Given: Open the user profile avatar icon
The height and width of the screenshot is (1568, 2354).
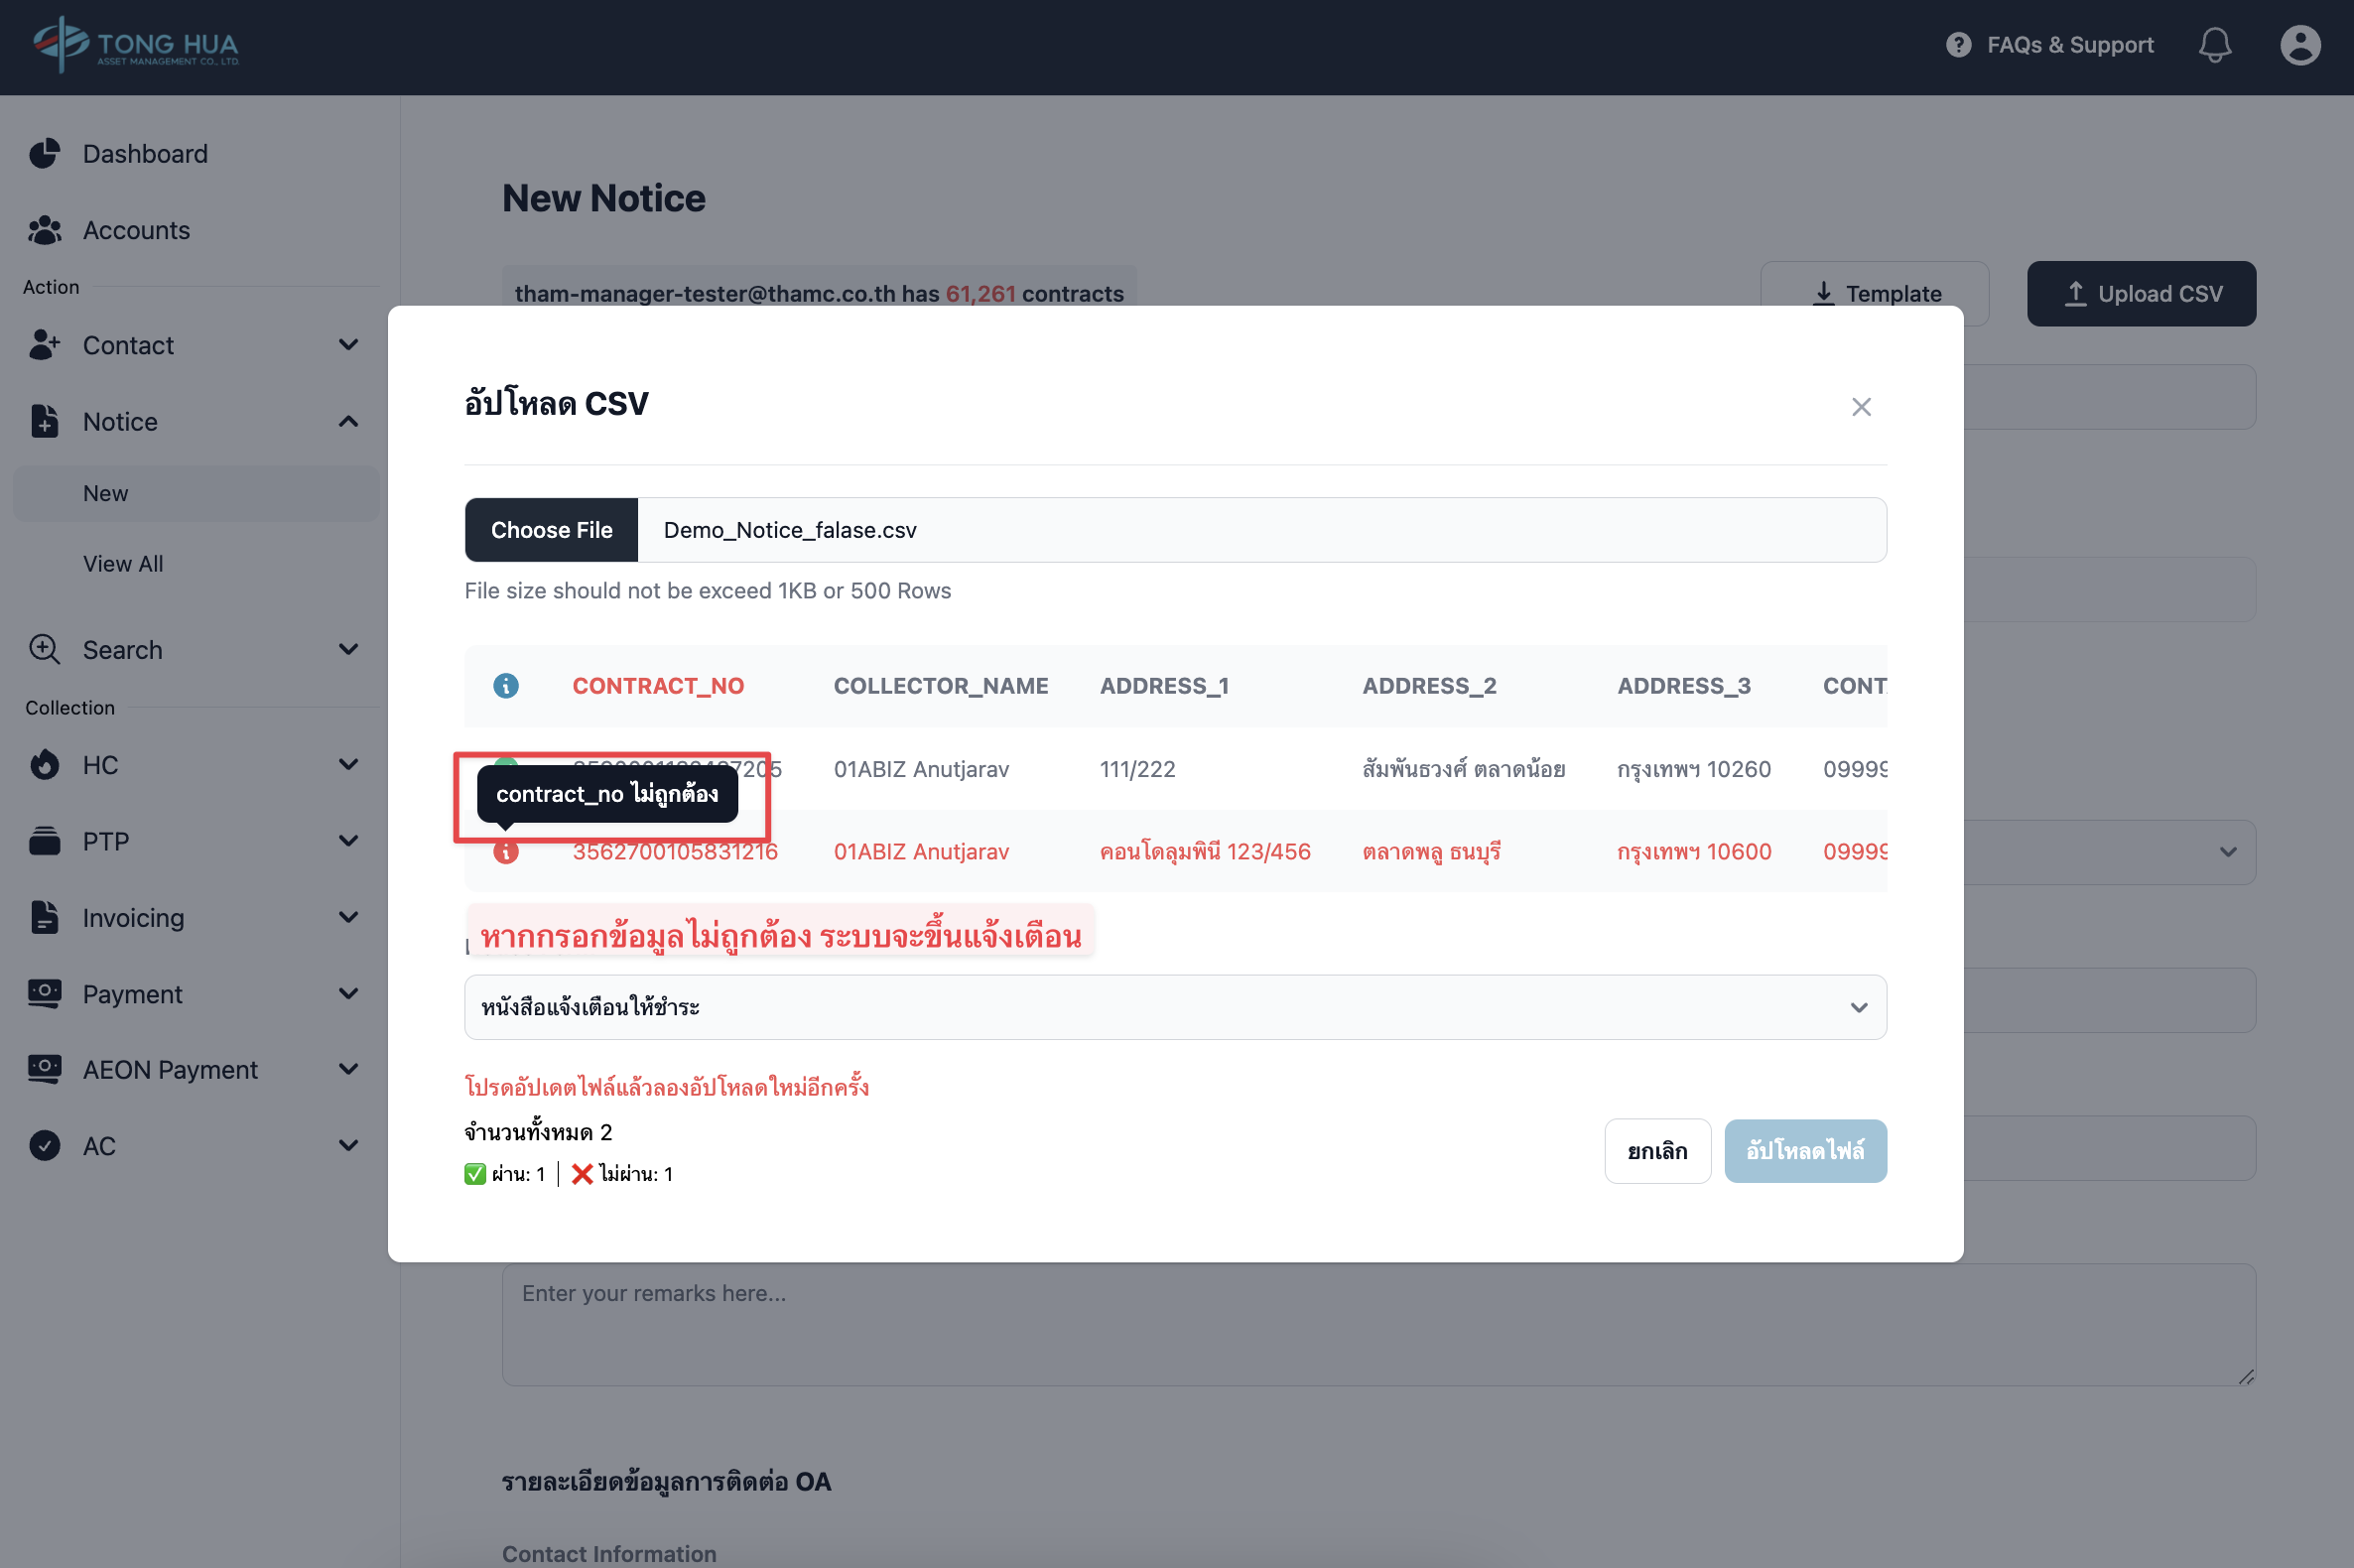Looking at the screenshot, I should [x=2299, y=45].
